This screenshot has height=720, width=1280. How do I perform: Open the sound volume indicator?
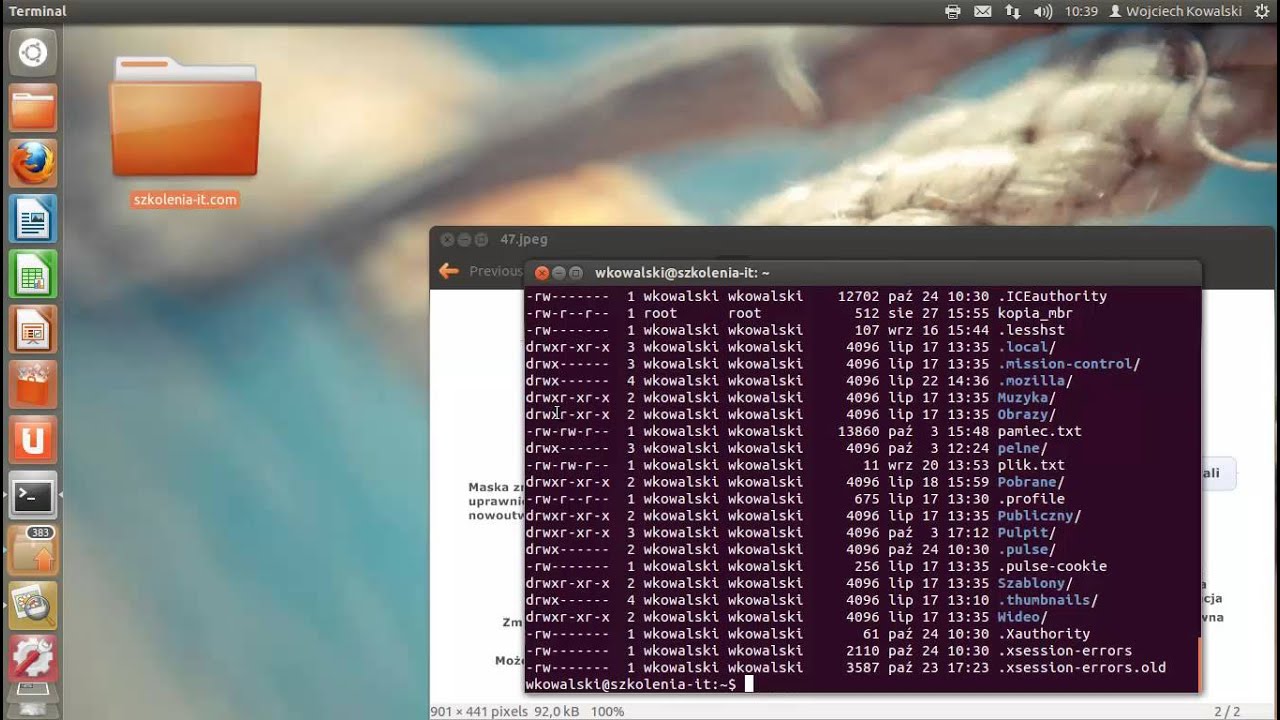coord(1043,11)
